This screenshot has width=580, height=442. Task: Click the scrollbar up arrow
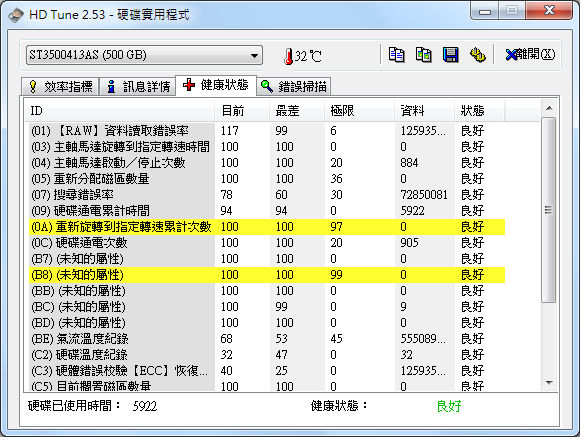(549, 108)
